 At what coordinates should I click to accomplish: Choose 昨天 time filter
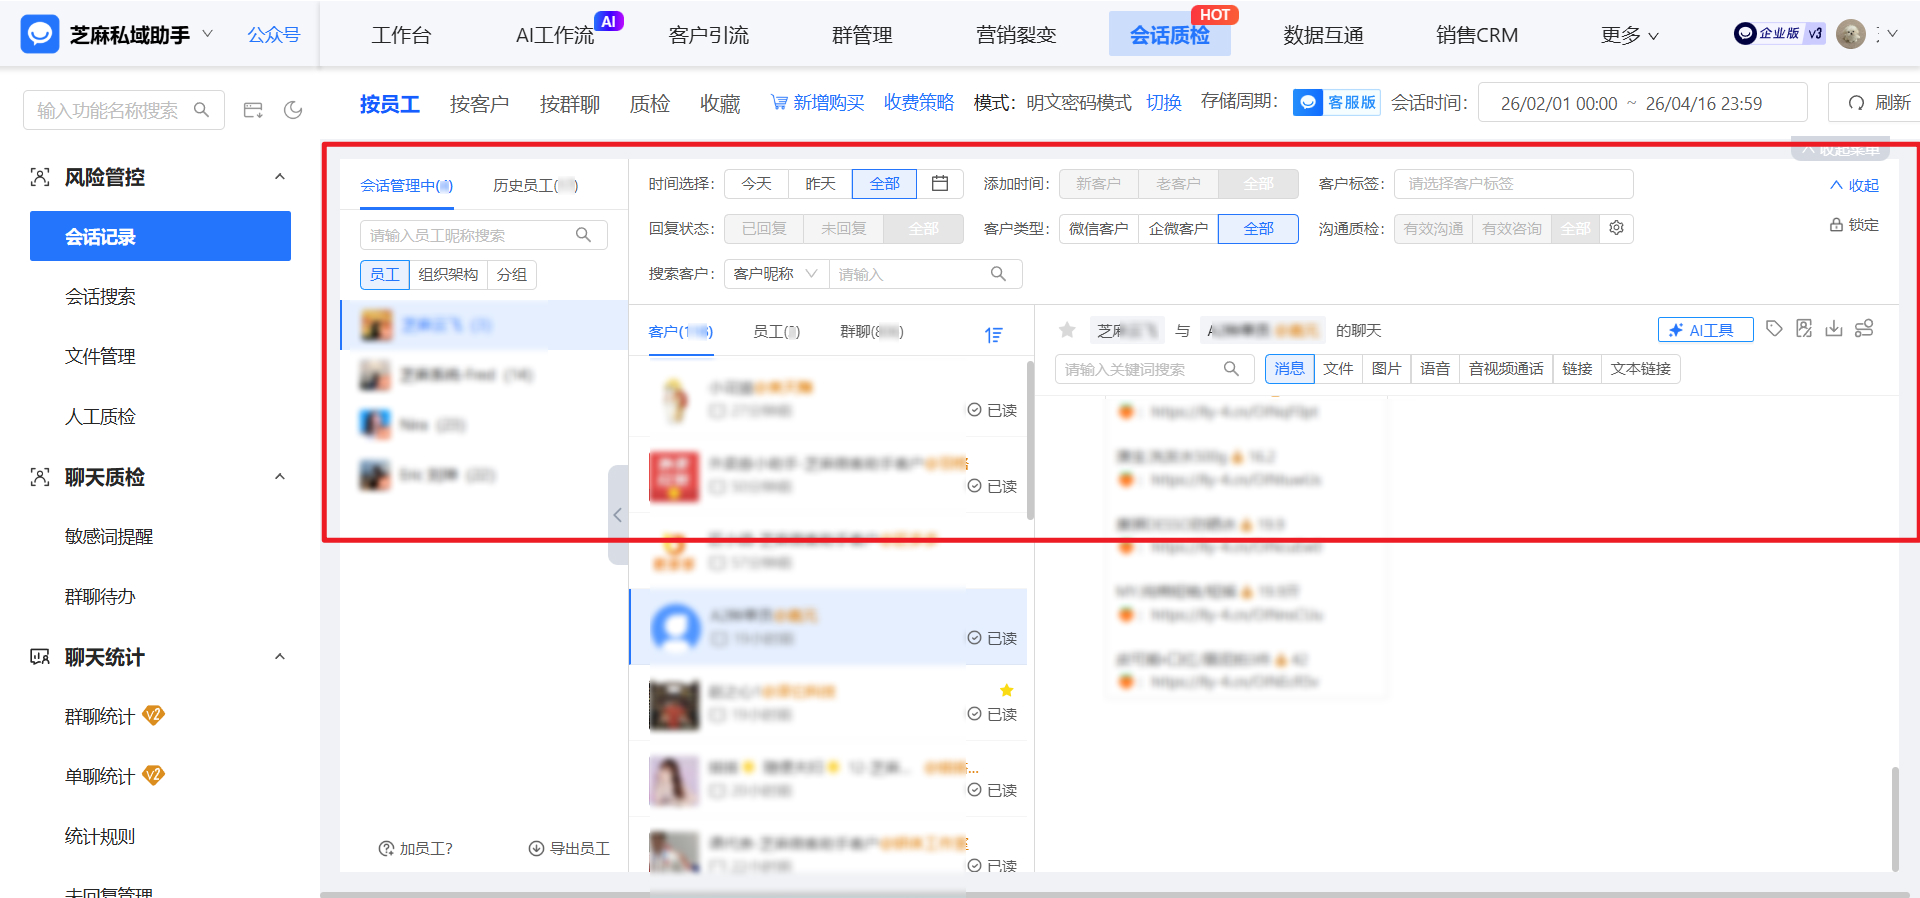(820, 184)
